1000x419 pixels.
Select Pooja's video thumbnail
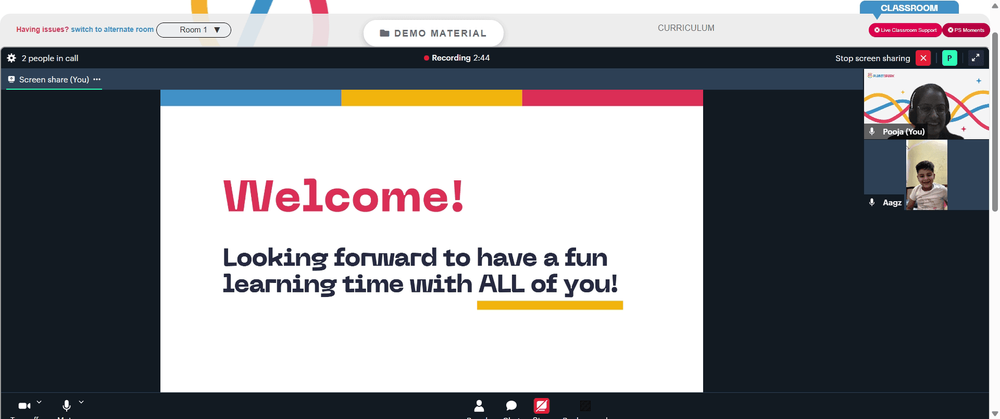(x=927, y=104)
